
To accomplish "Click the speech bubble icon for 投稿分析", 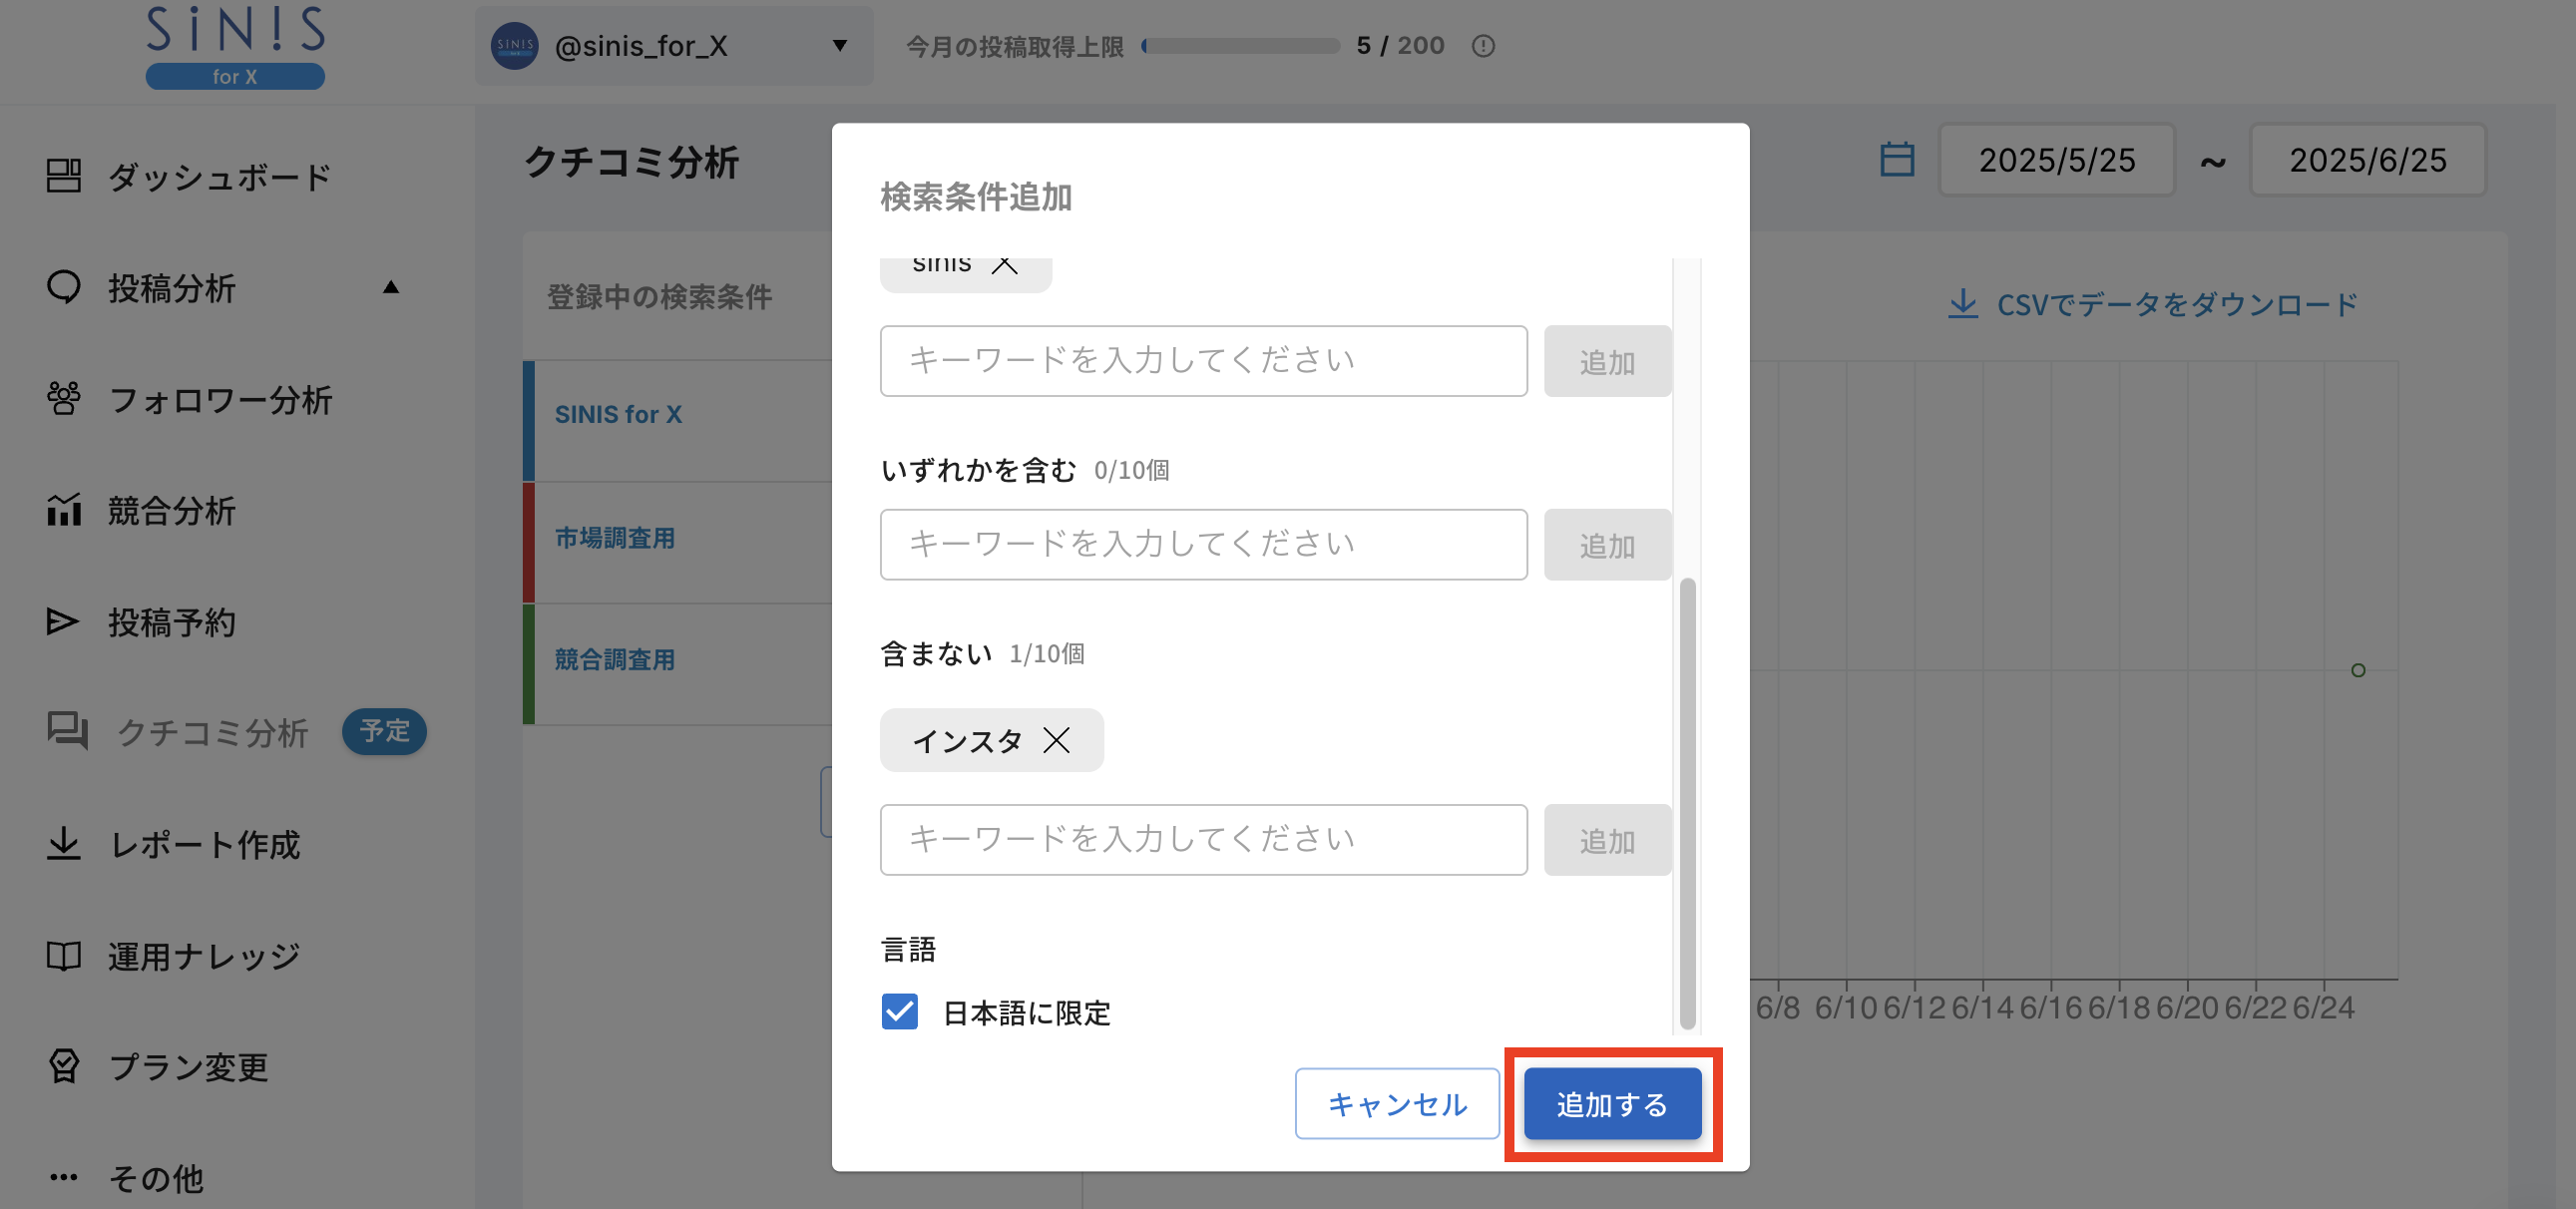I will 64,286.
